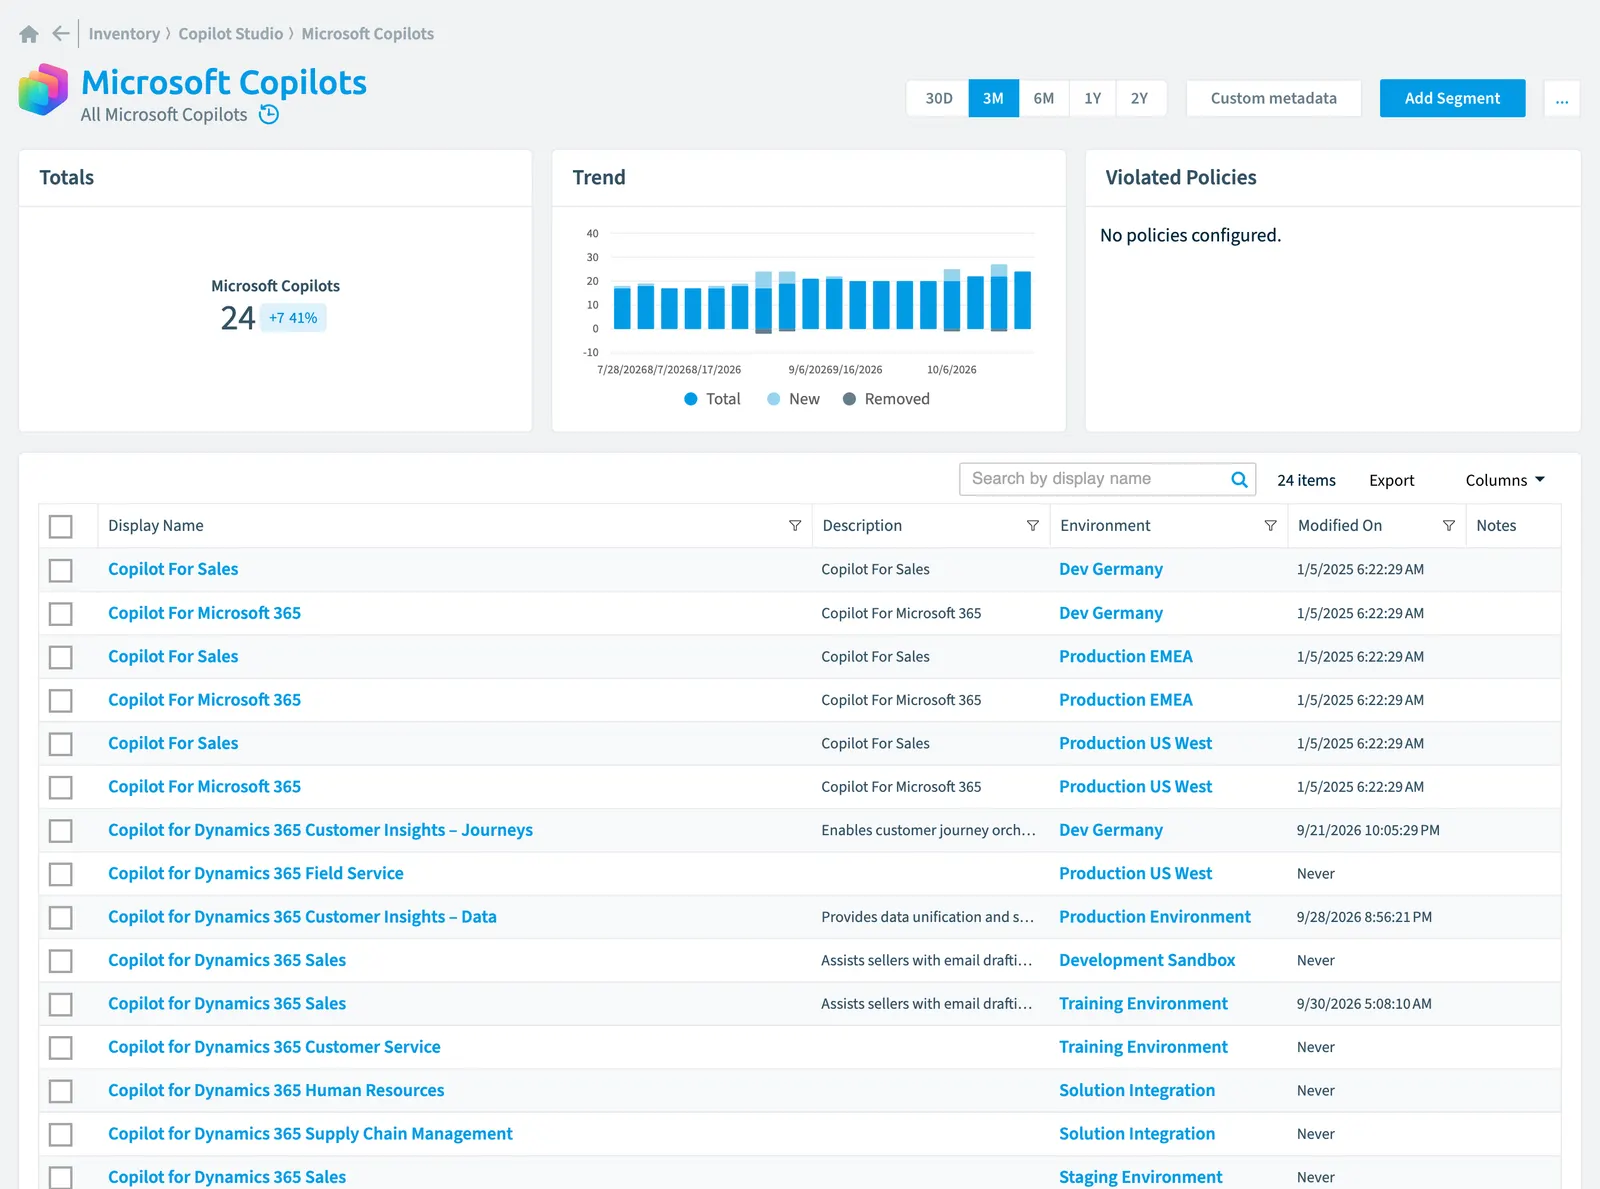Choose the 2Y time range
1600x1189 pixels.
pos(1140,98)
